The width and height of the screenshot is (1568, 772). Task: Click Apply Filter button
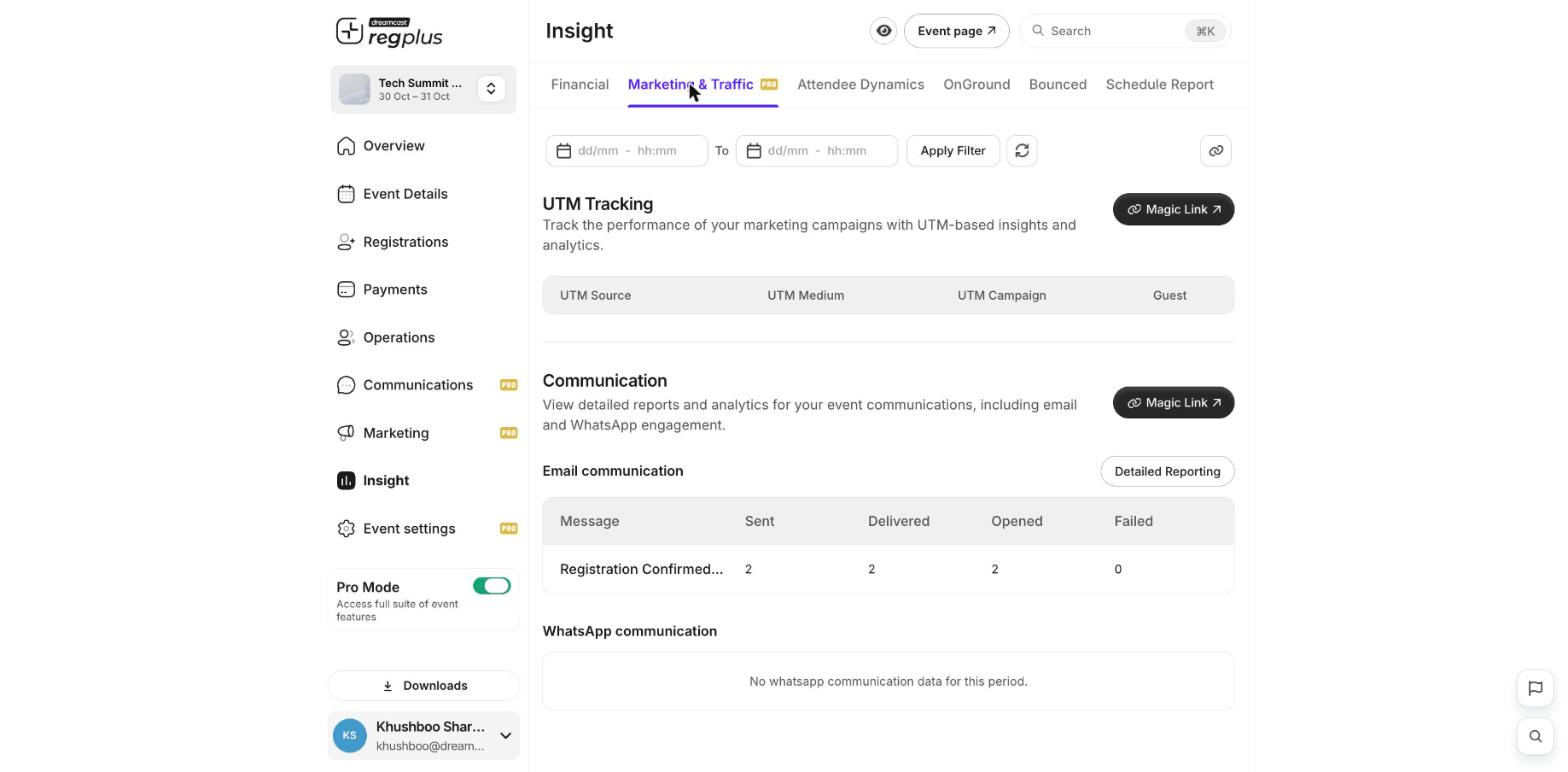pyautogui.click(x=953, y=151)
